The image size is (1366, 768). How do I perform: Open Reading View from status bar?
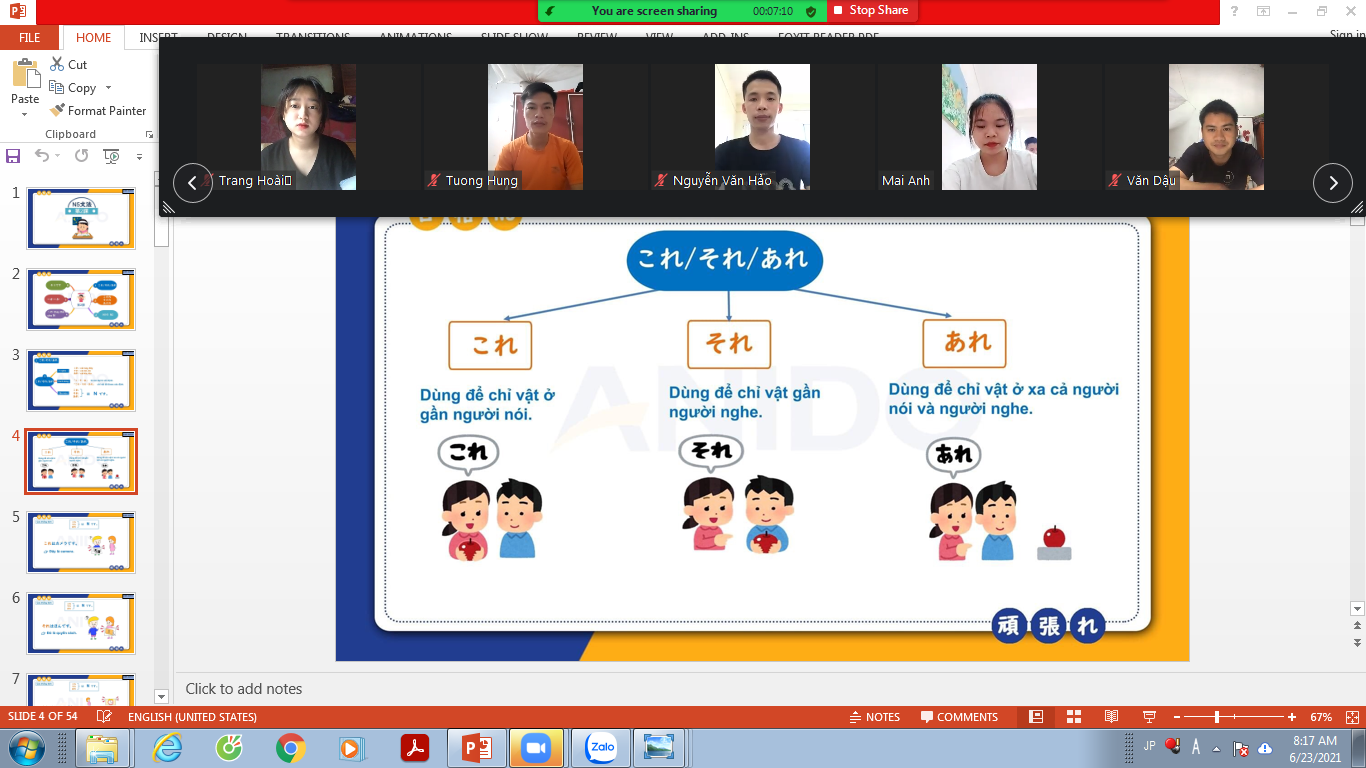(x=1111, y=717)
